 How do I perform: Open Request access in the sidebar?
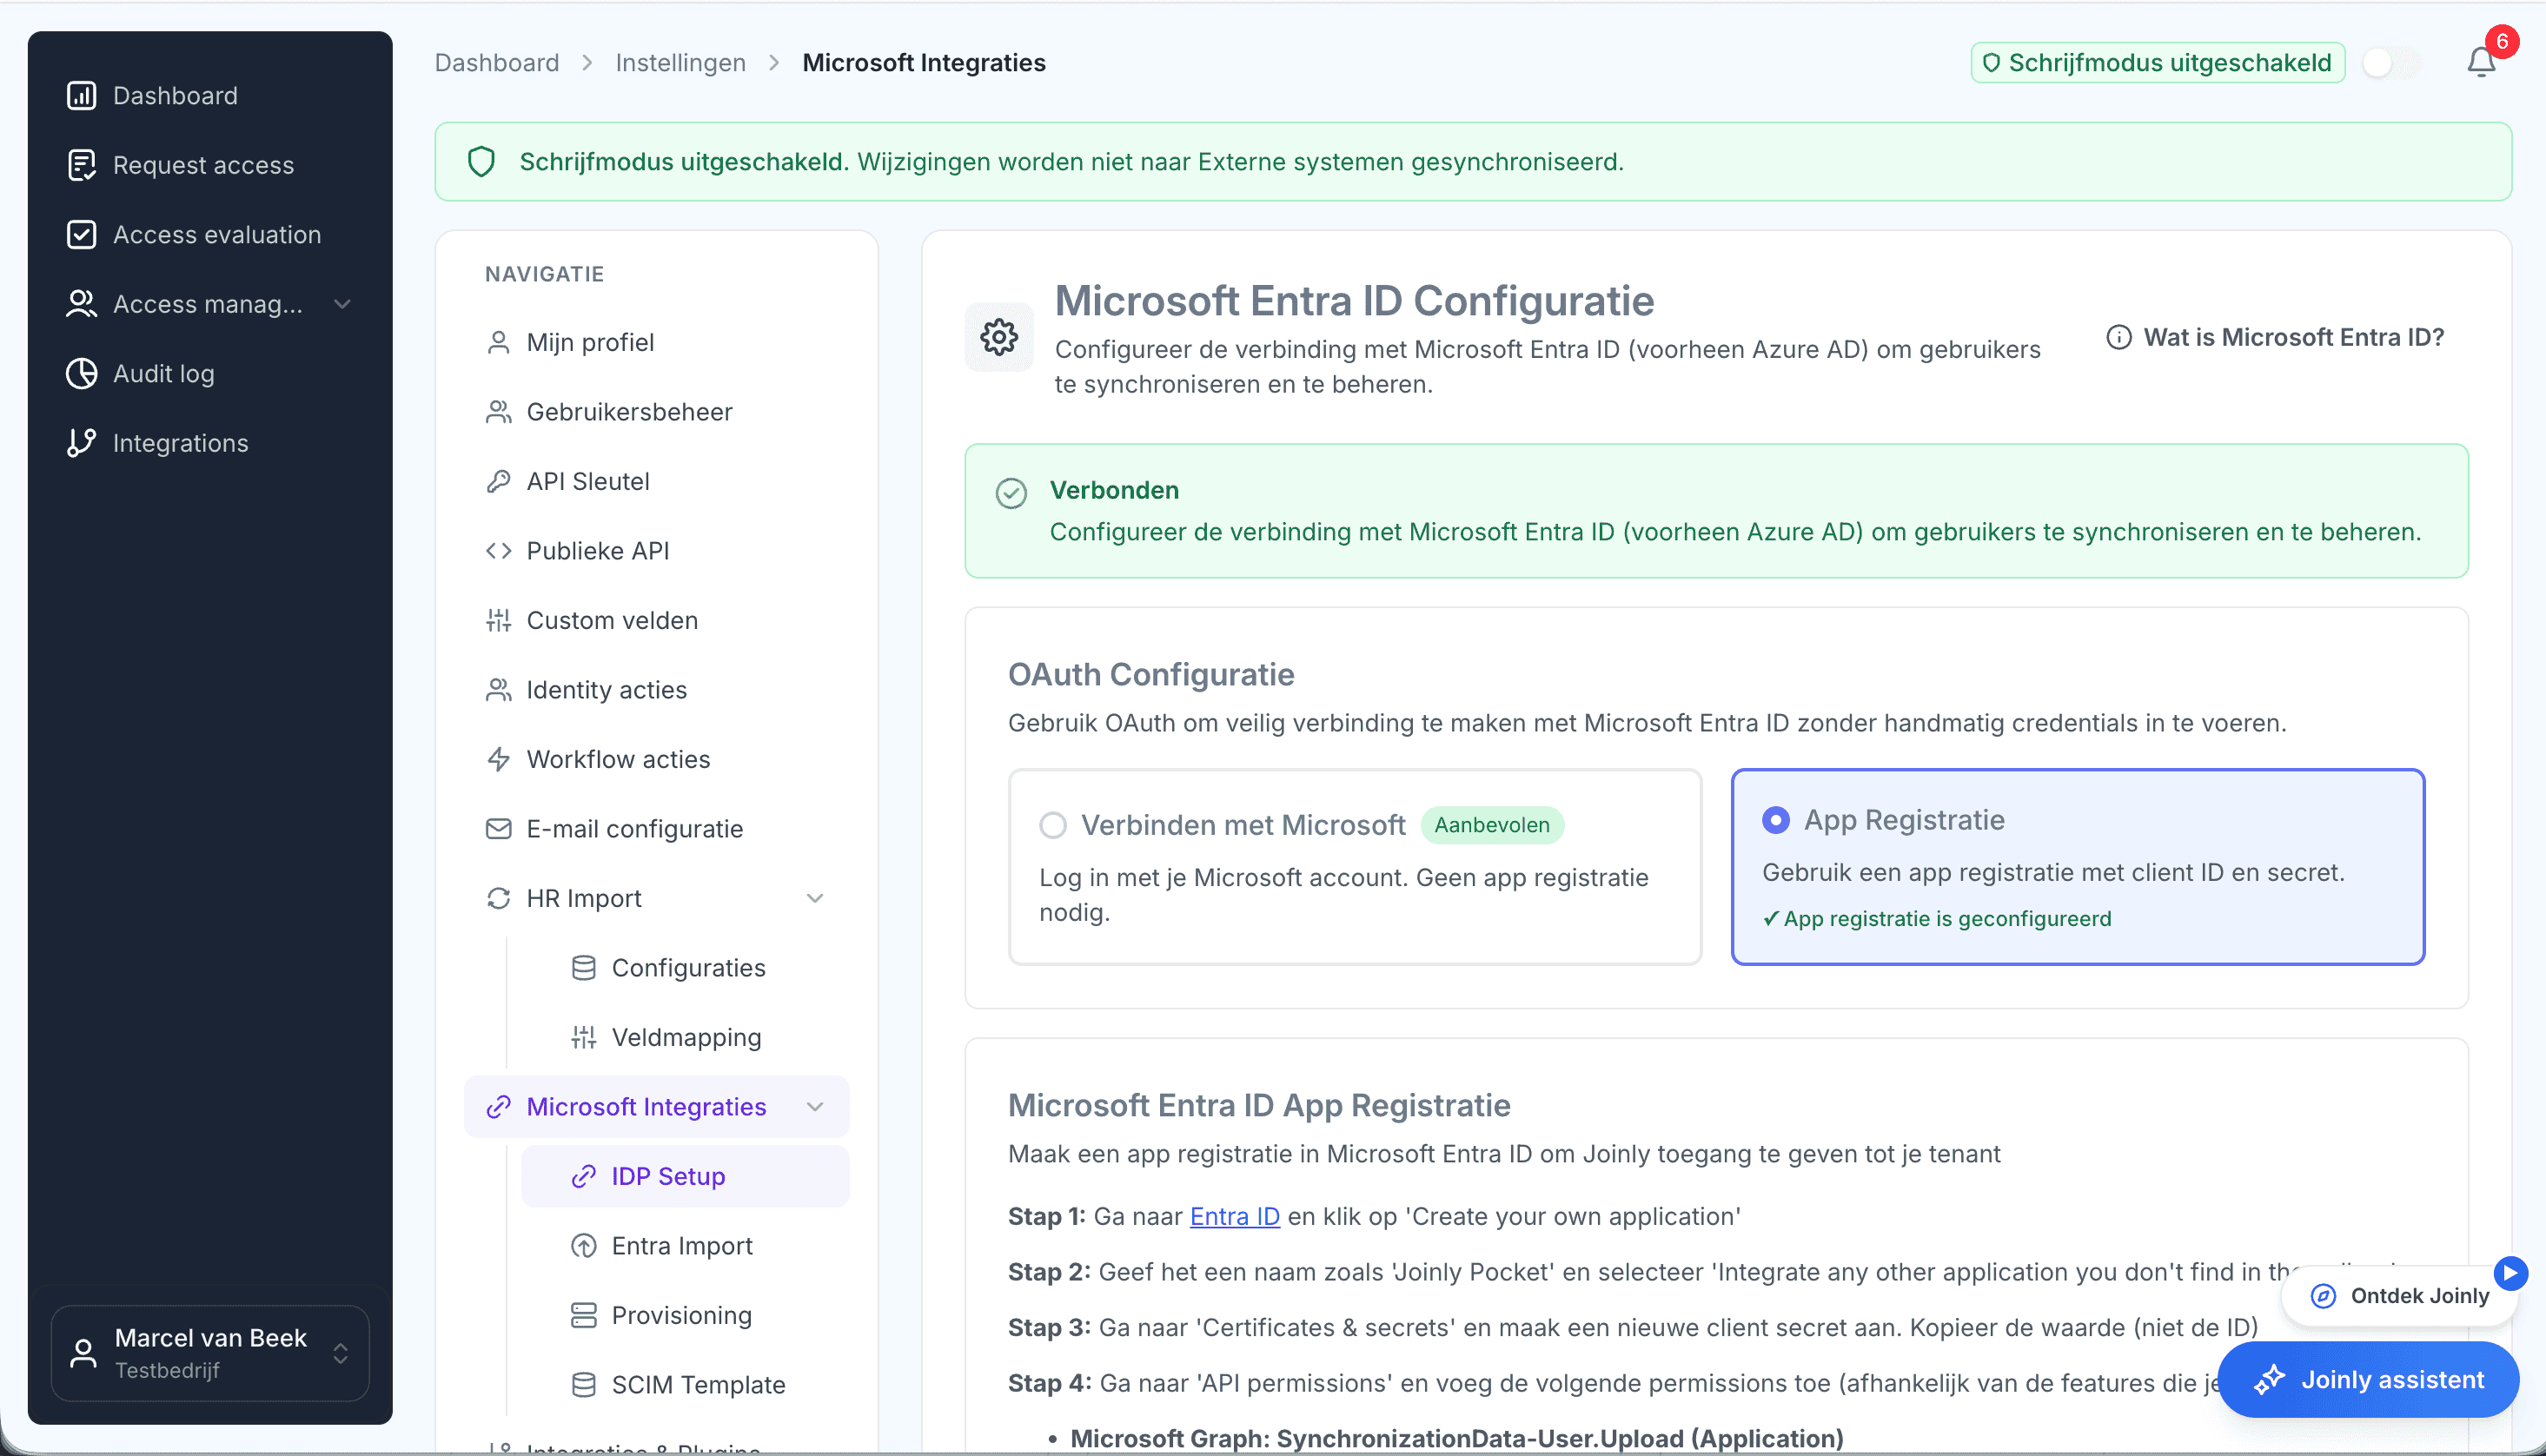click(210, 165)
